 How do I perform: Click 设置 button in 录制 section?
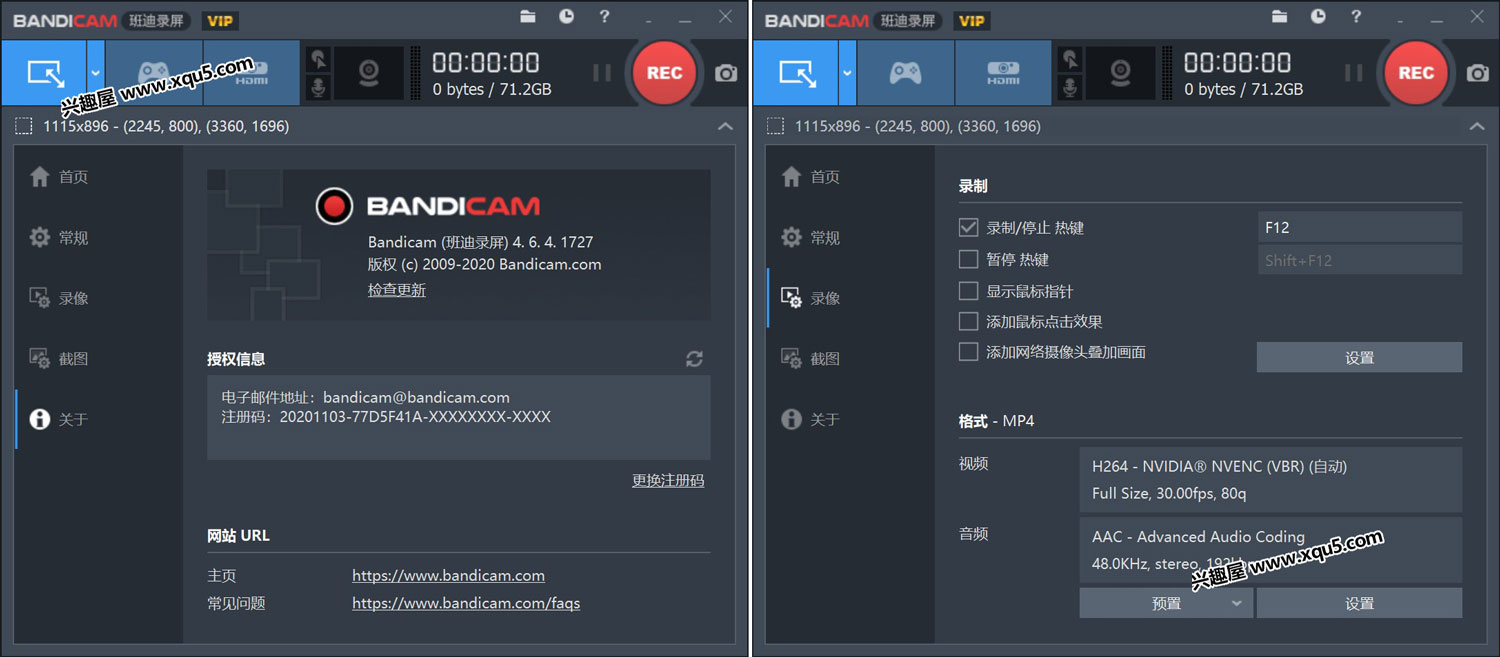[1359, 358]
